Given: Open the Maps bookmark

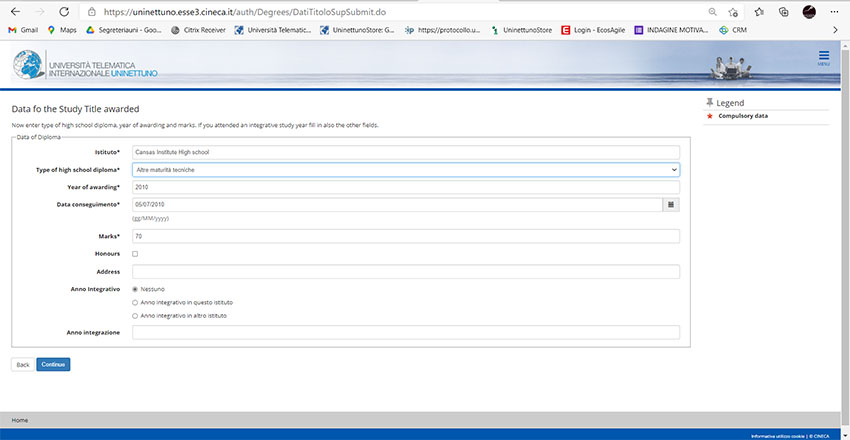Looking at the screenshot, I should coord(62,30).
